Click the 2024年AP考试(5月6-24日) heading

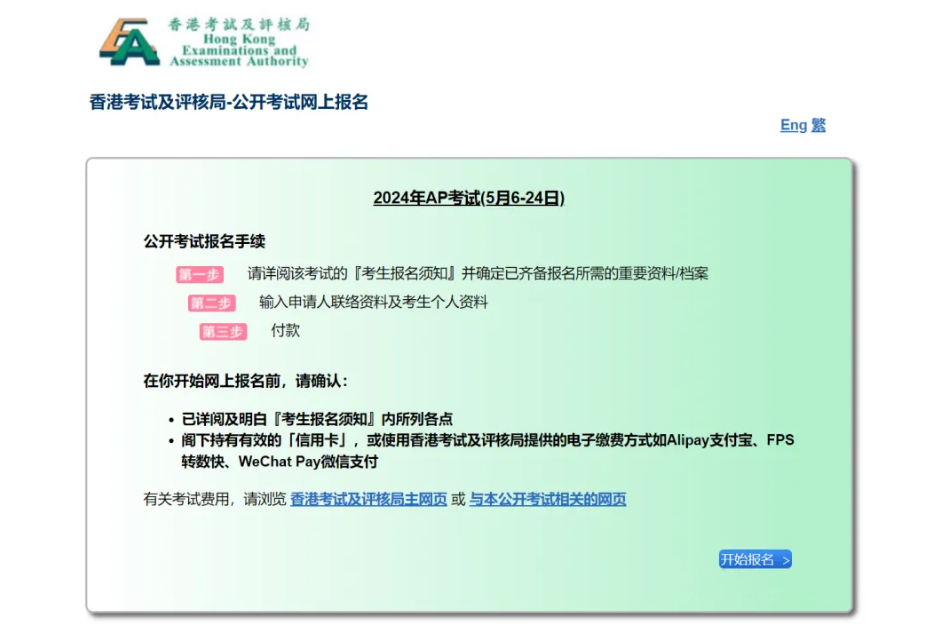(x=469, y=198)
